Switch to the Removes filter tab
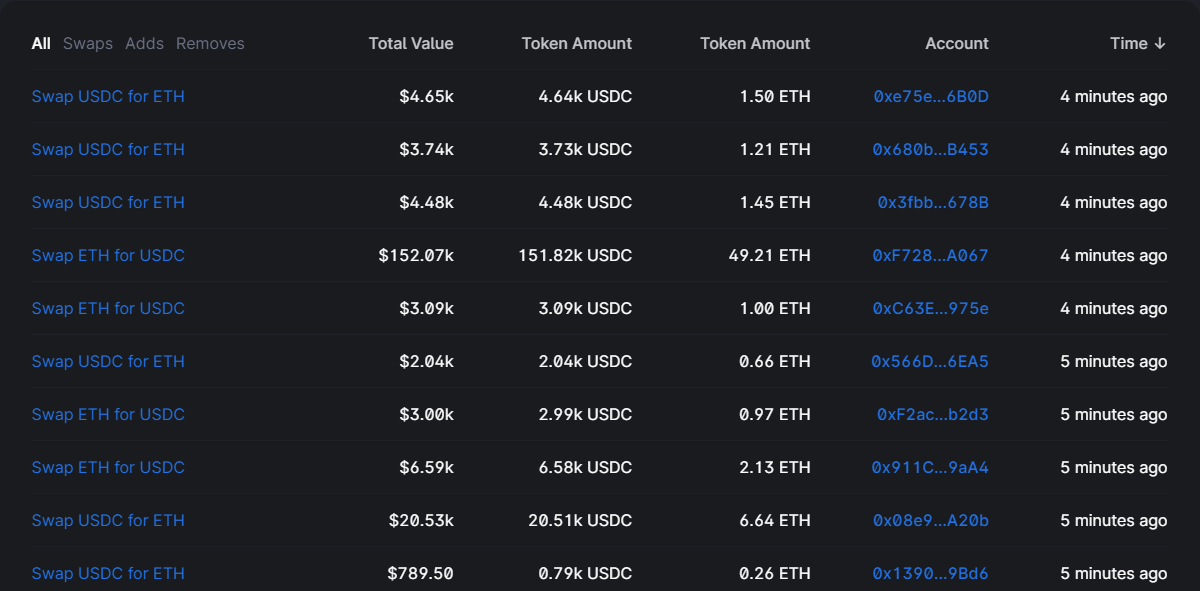 pyautogui.click(x=210, y=43)
